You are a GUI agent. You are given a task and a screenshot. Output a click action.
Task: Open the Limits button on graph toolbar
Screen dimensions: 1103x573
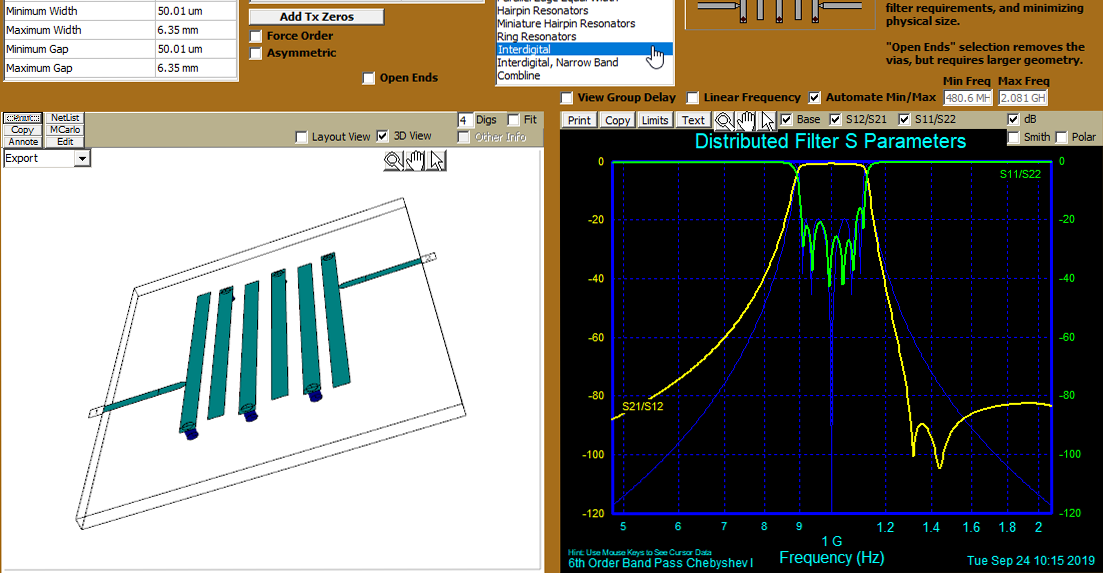point(655,120)
